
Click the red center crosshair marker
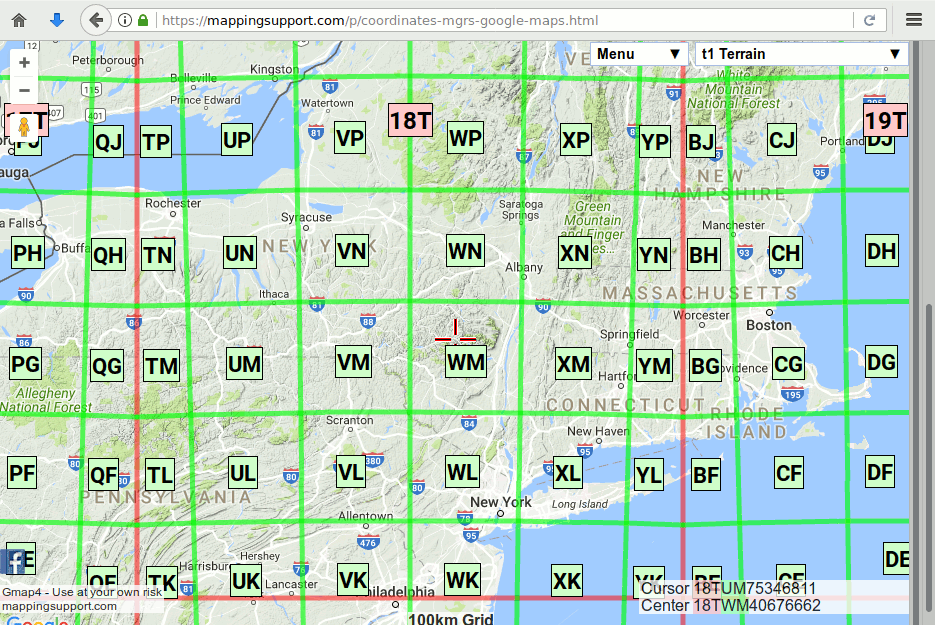click(x=455, y=337)
